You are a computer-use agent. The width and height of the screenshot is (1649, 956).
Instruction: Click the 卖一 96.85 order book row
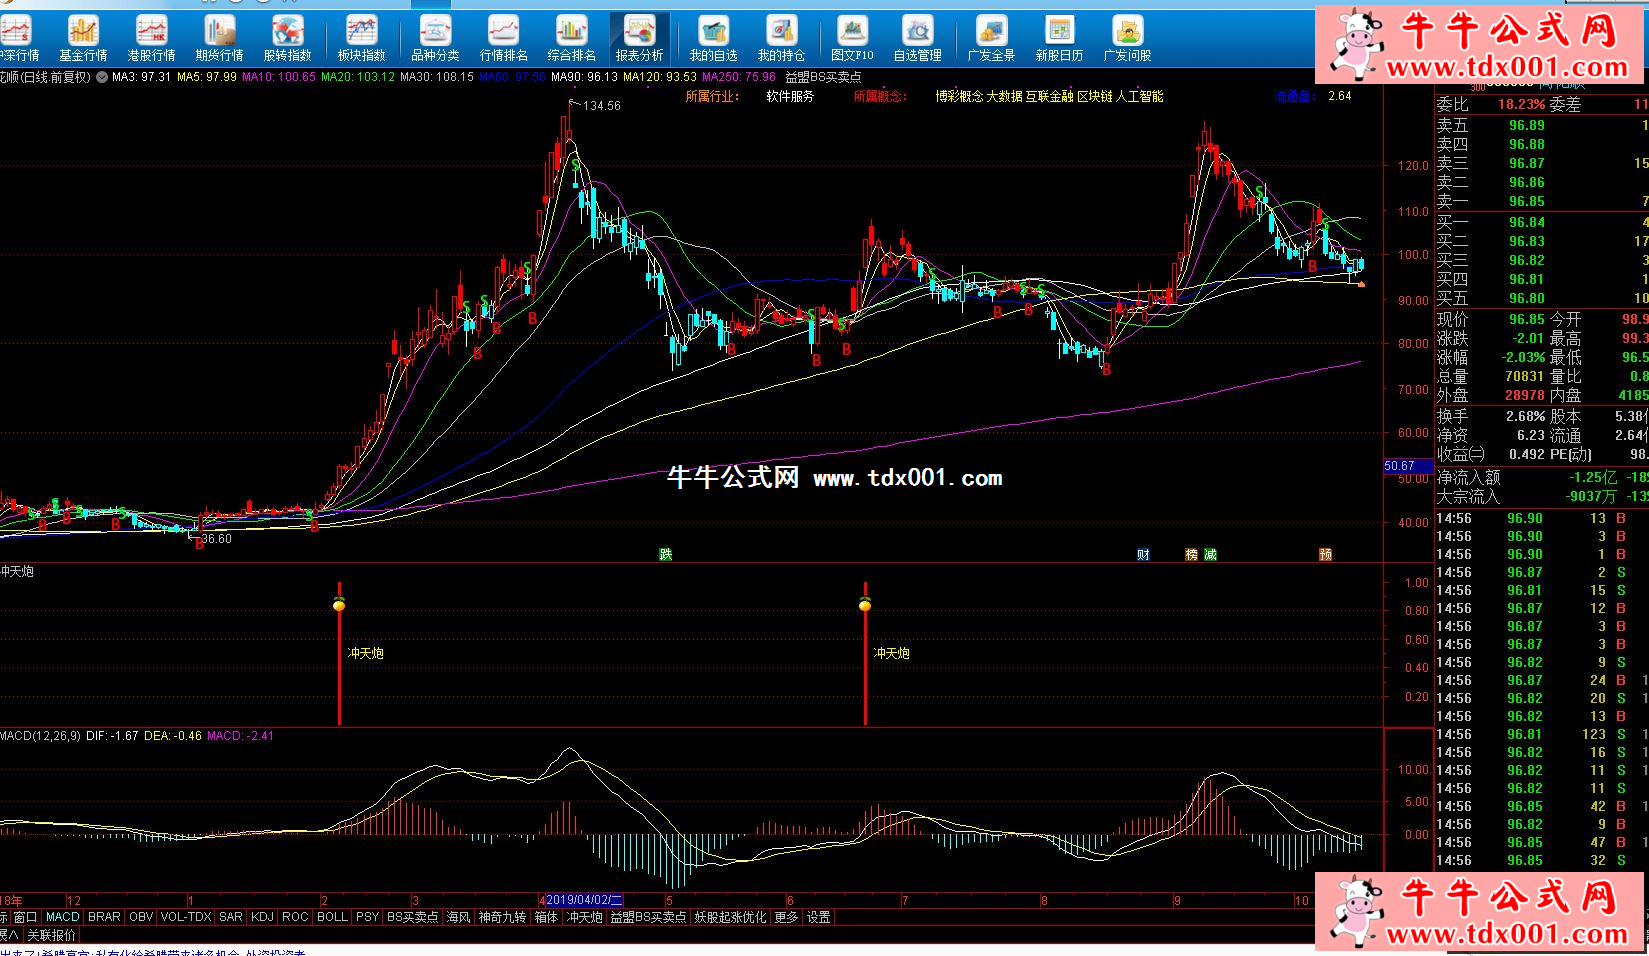click(x=1541, y=201)
